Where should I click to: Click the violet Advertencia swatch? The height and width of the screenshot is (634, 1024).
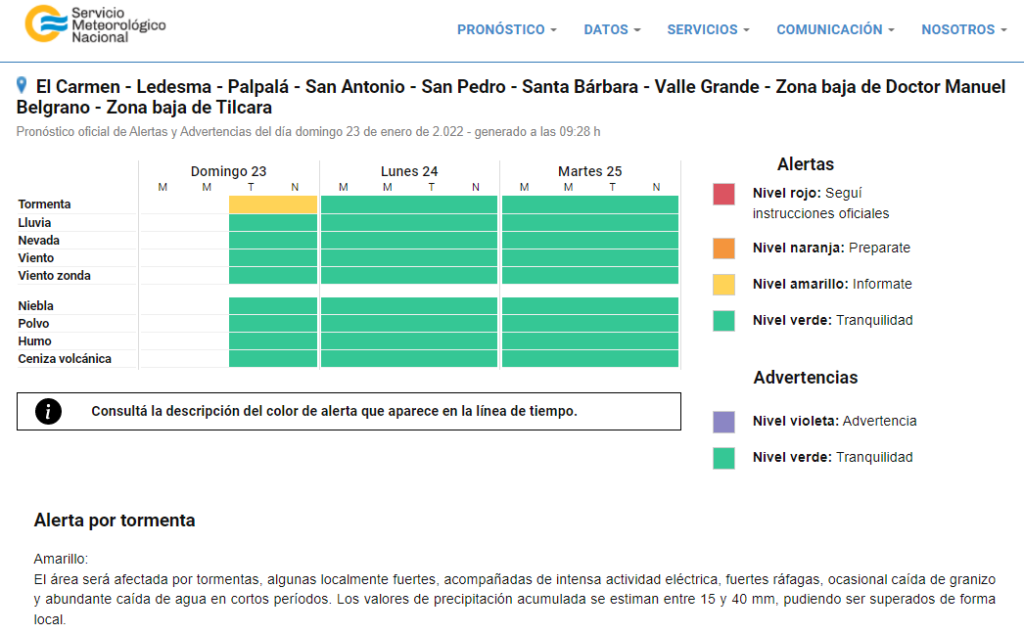724,421
